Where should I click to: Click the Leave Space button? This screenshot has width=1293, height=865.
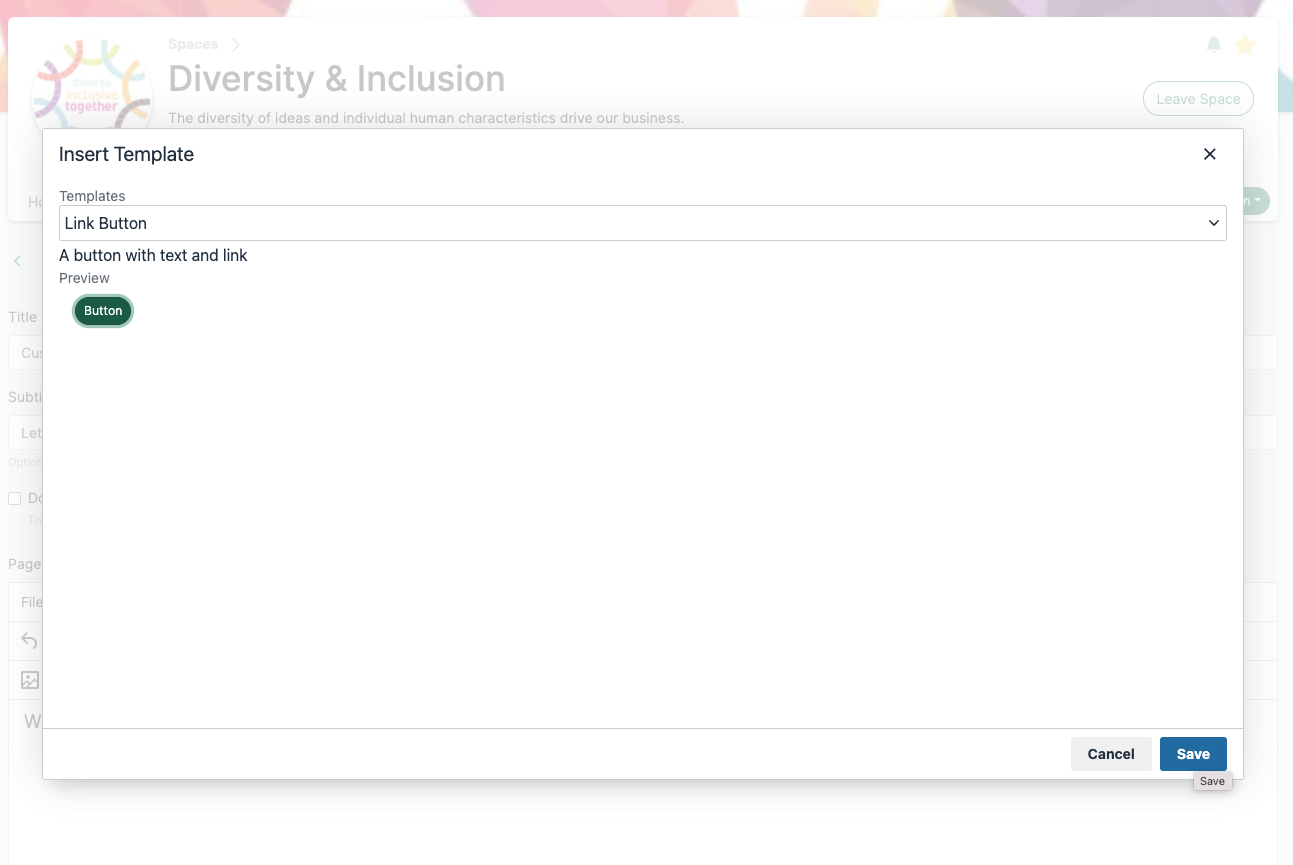tap(1198, 99)
